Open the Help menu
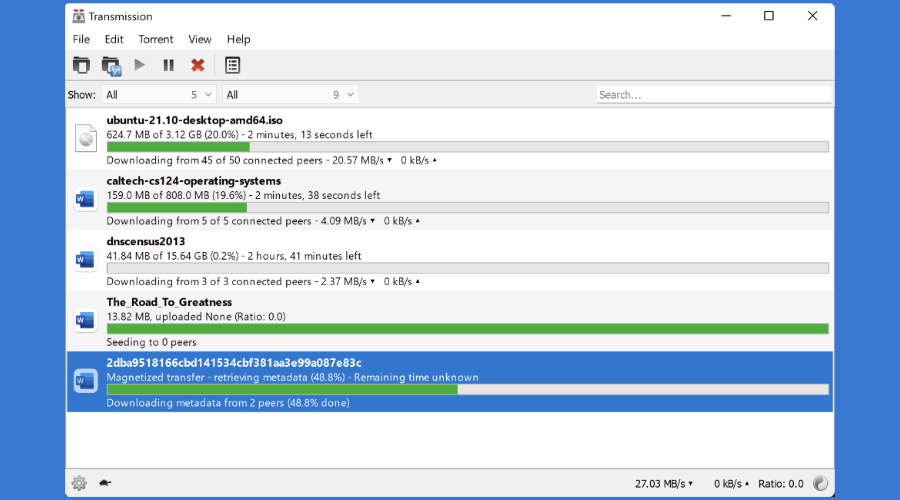The image size is (900, 500). (238, 39)
